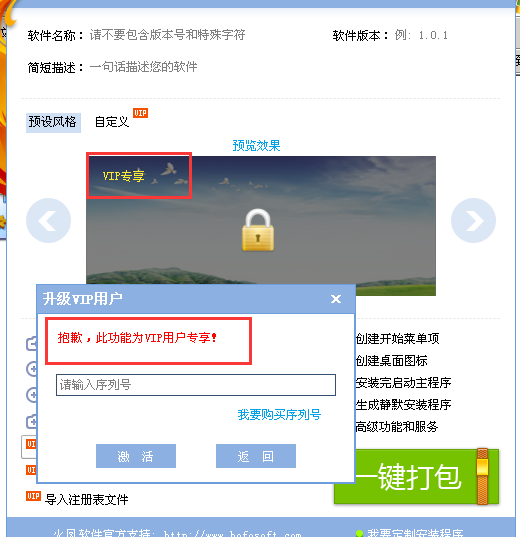The width and height of the screenshot is (520, 537).
Task: Open the 我要购买序列号 link
Action: (279, 415)
